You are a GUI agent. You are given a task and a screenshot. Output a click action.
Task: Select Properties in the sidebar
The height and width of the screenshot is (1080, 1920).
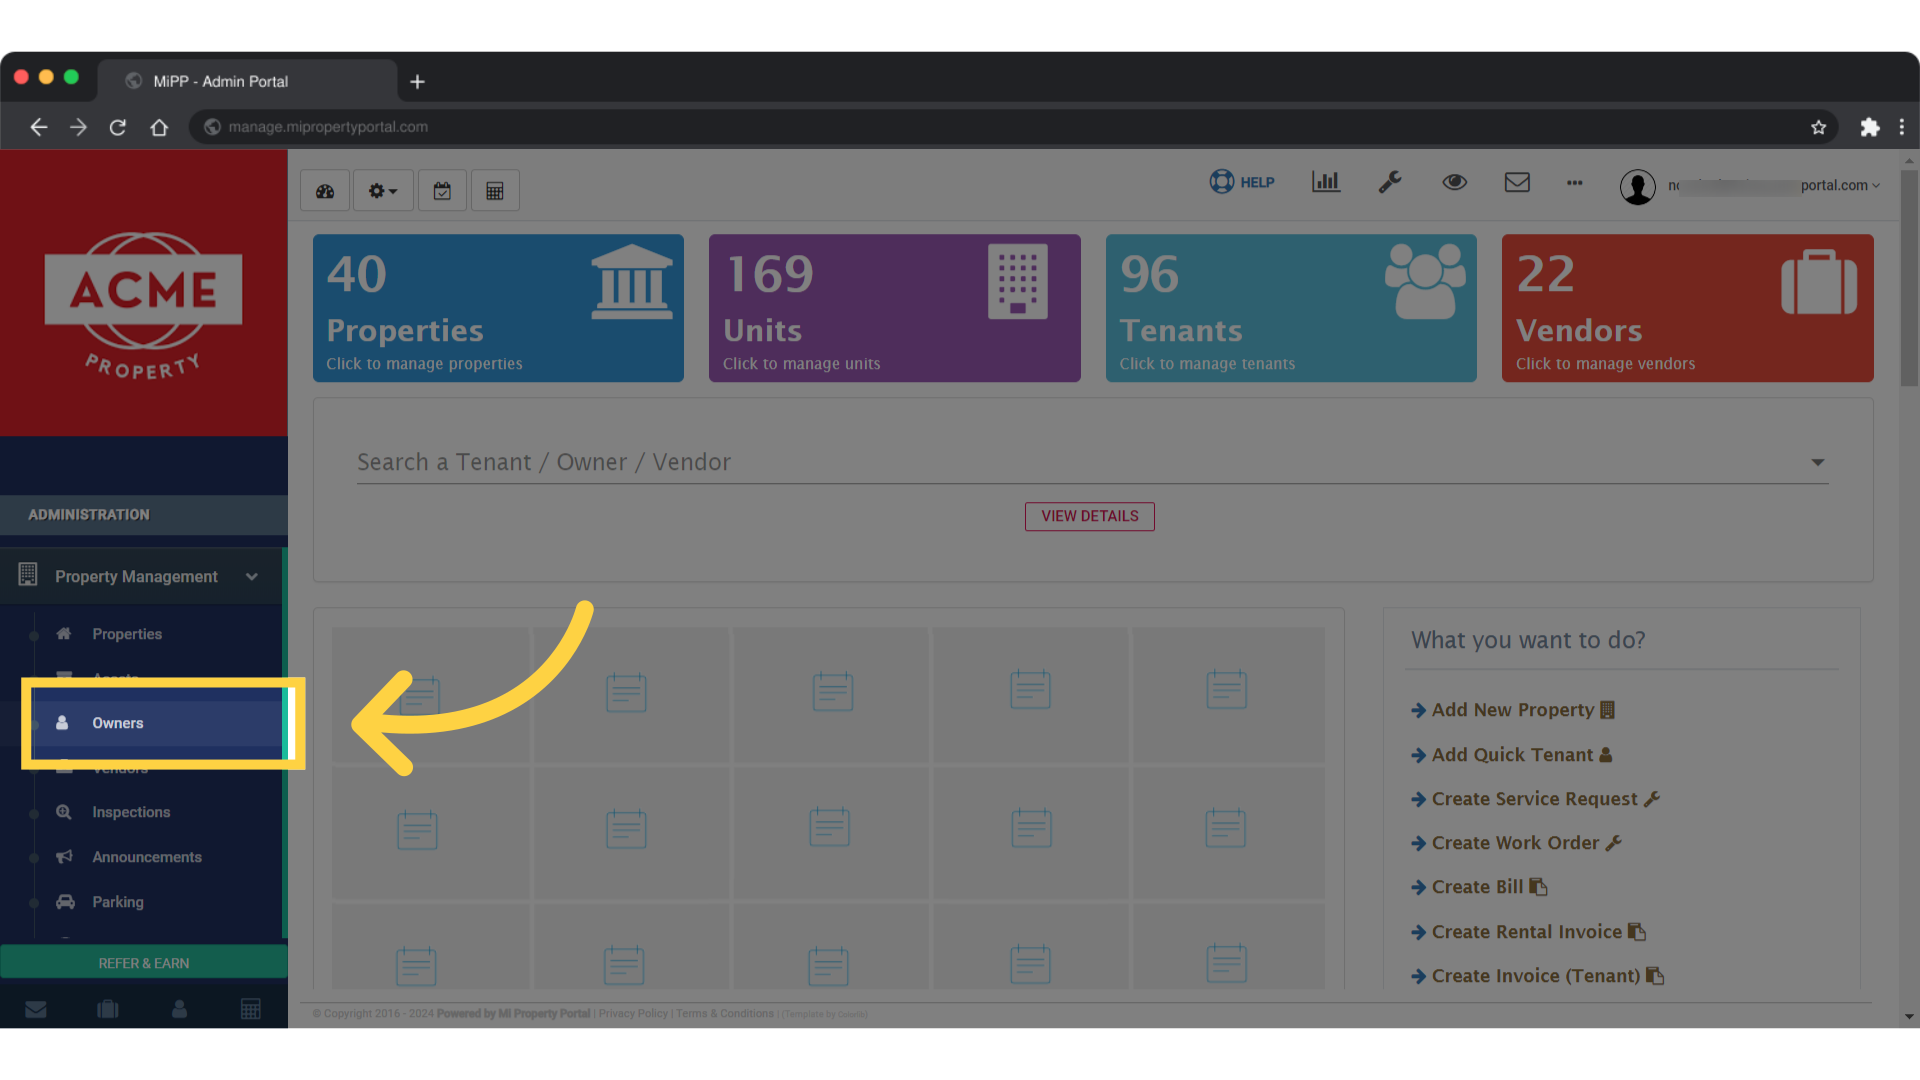coord(127,634)
